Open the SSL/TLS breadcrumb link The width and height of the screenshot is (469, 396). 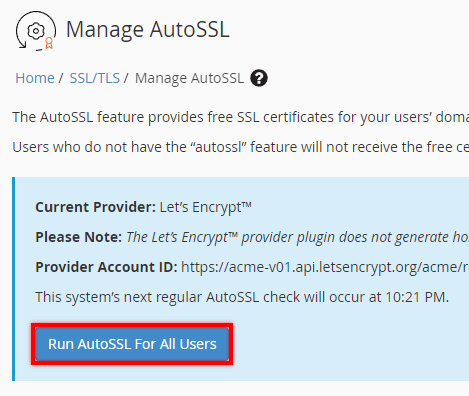tap(94, 78)
